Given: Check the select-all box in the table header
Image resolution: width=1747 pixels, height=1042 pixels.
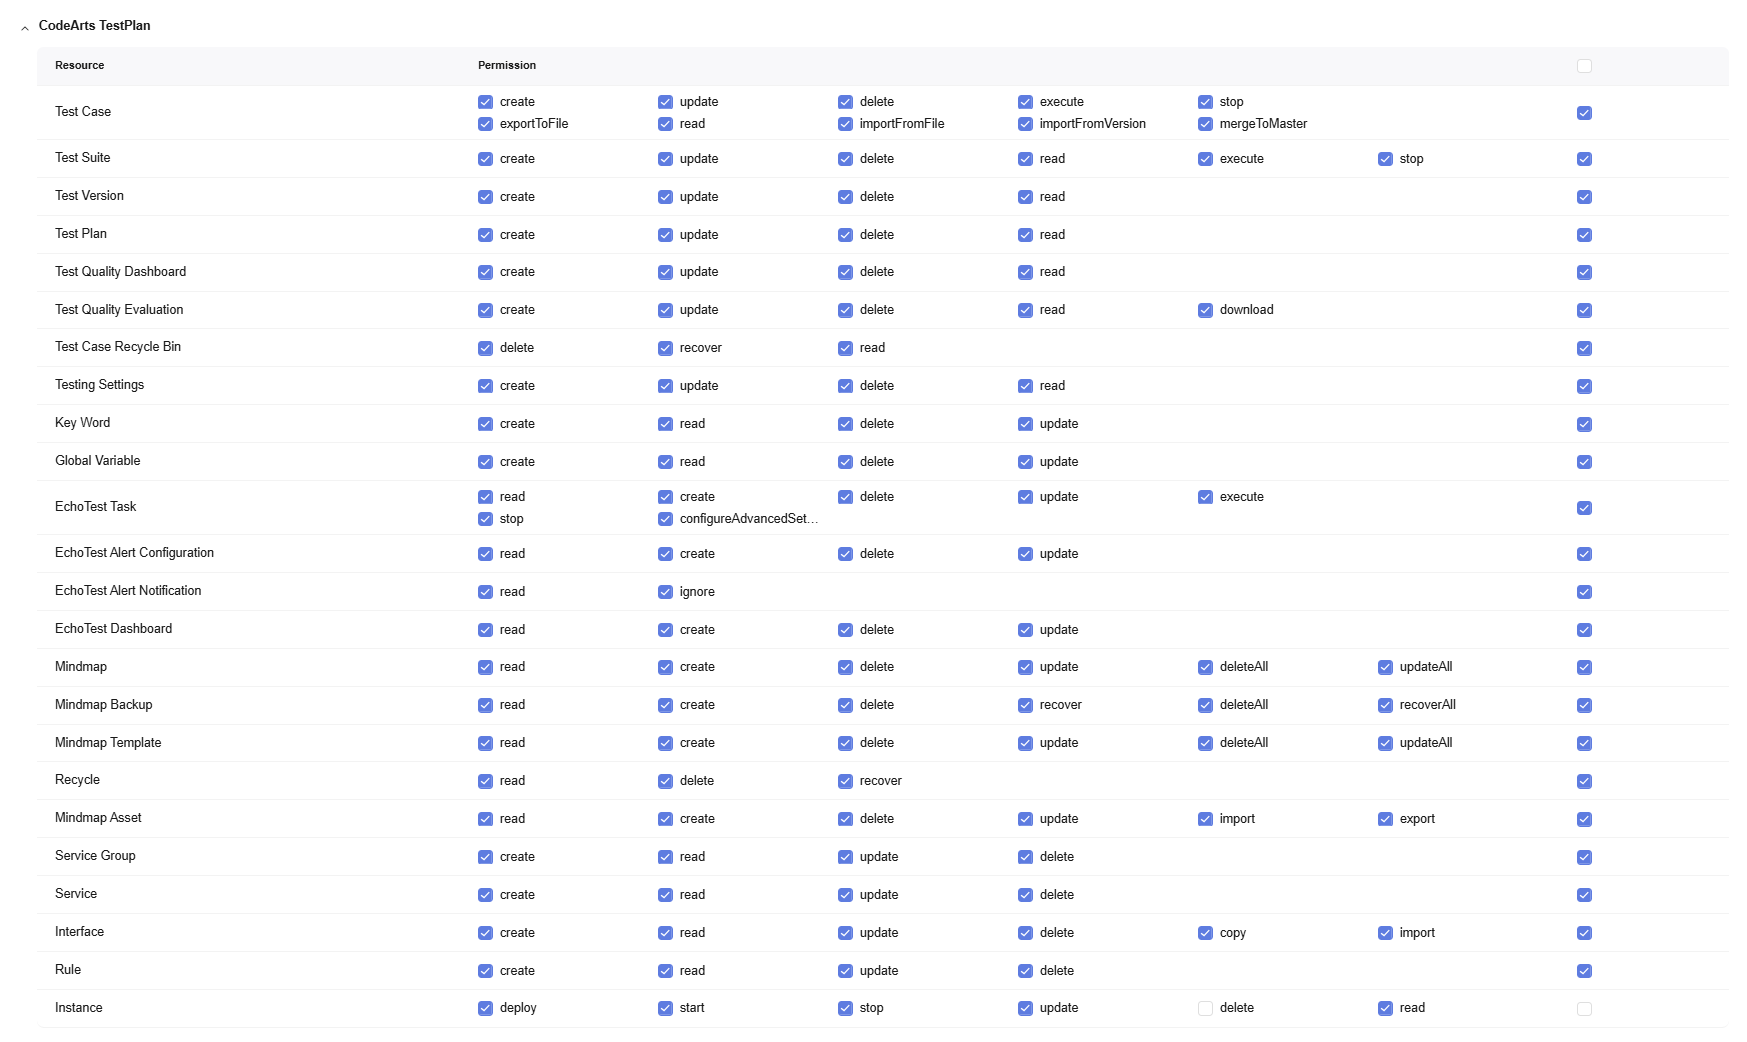Looking at the screenshot, I should coord(1584,66).
